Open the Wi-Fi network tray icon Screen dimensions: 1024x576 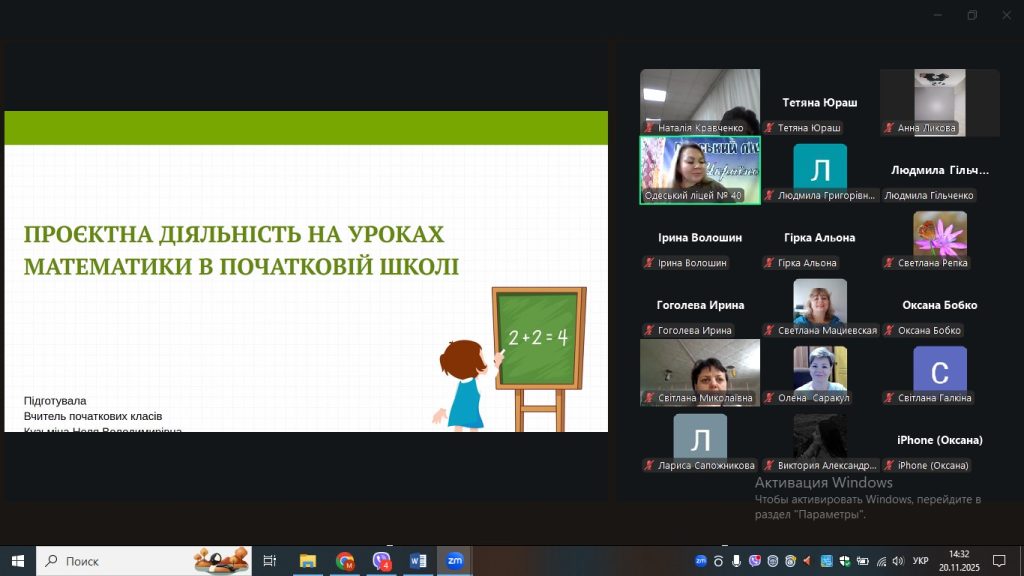coord(880,561)
